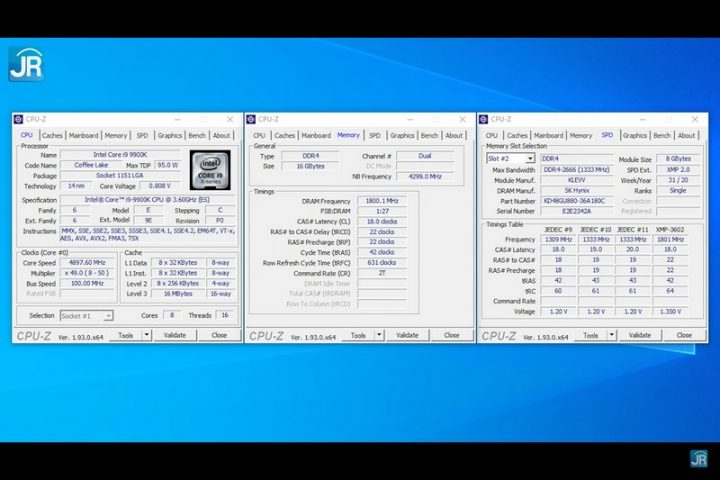Select the CPU tab in the right CPU-Z window
This screenshot has width=720, height=480.
tap(491, 136)
